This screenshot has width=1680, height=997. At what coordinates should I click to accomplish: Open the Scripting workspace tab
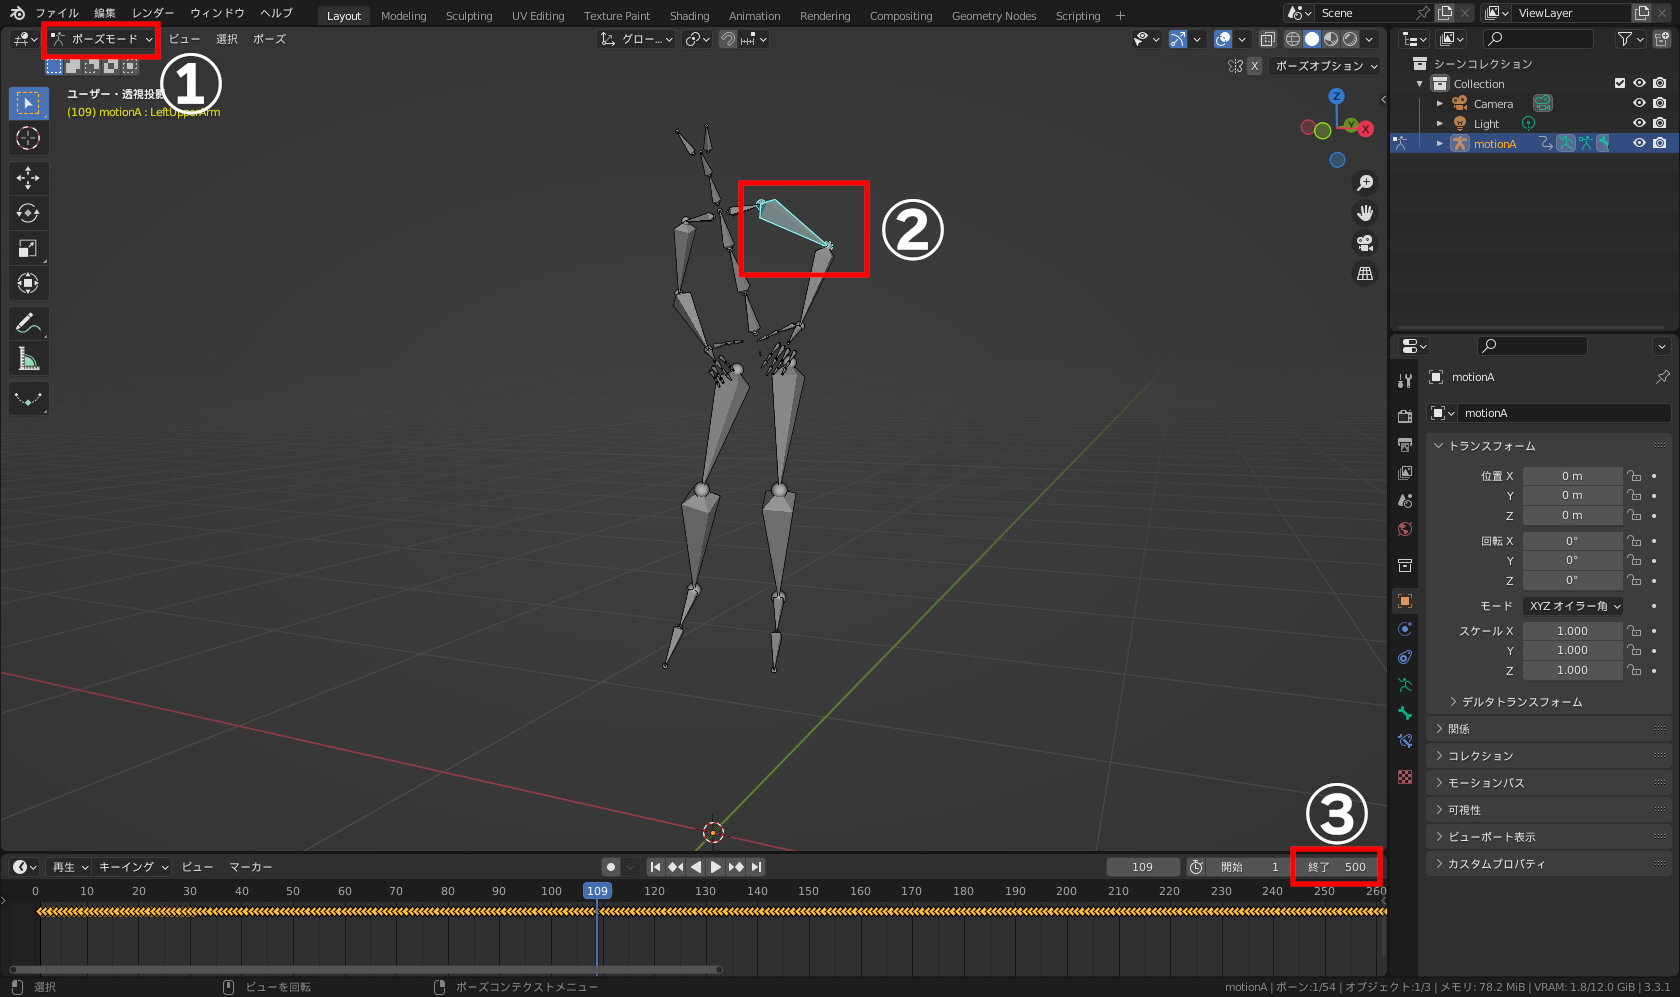pyautogui.click(x=1078, y=15)
